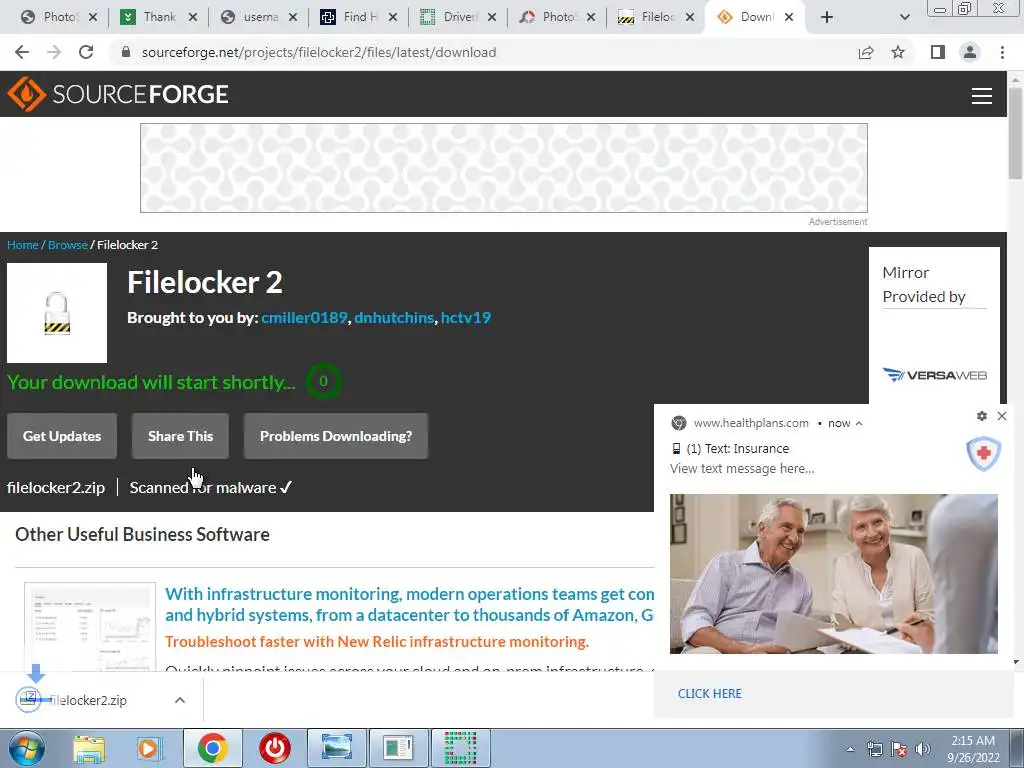Click the VersaWeb mirror logo
This screenshot has height=768, width=1024.
tap(935, 375)
